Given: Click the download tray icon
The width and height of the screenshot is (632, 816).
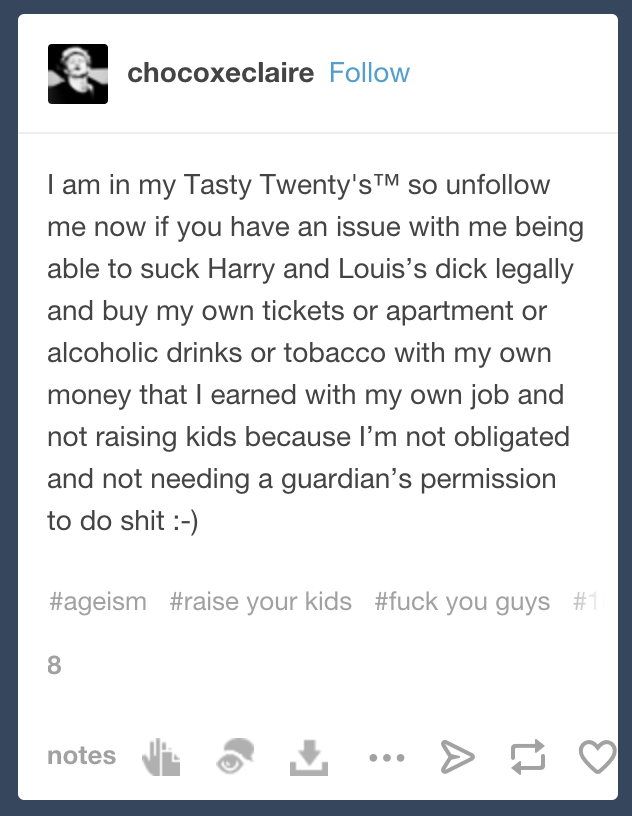Looking at the screenshot, I should [309, 758].
